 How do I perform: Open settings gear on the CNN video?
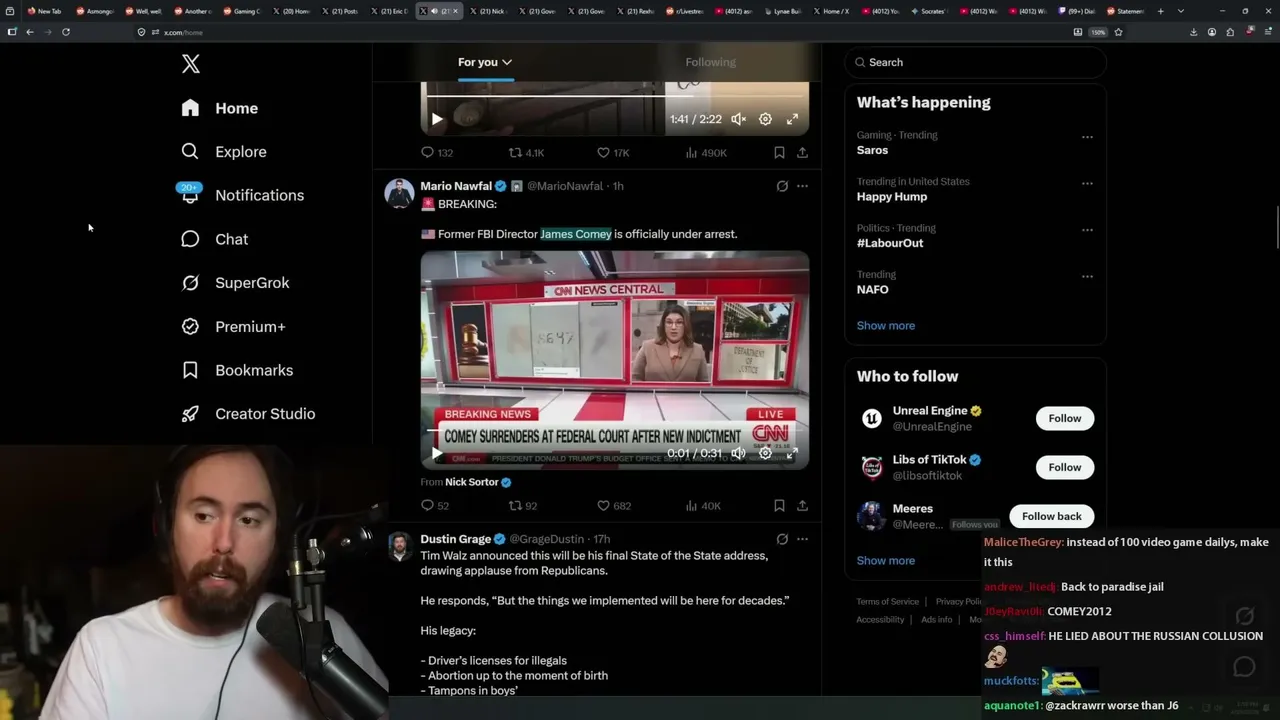pos(765,453)
